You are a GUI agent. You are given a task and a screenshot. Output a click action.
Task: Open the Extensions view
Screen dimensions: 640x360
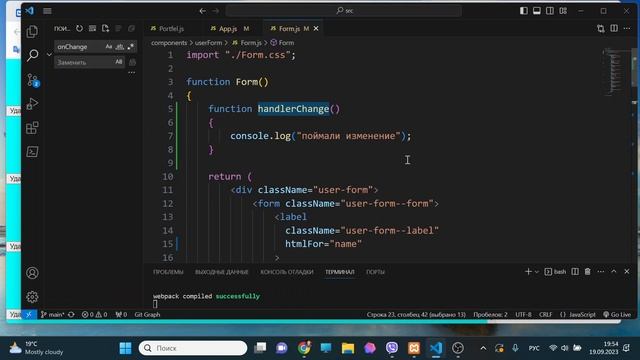(x=32, y=128)
